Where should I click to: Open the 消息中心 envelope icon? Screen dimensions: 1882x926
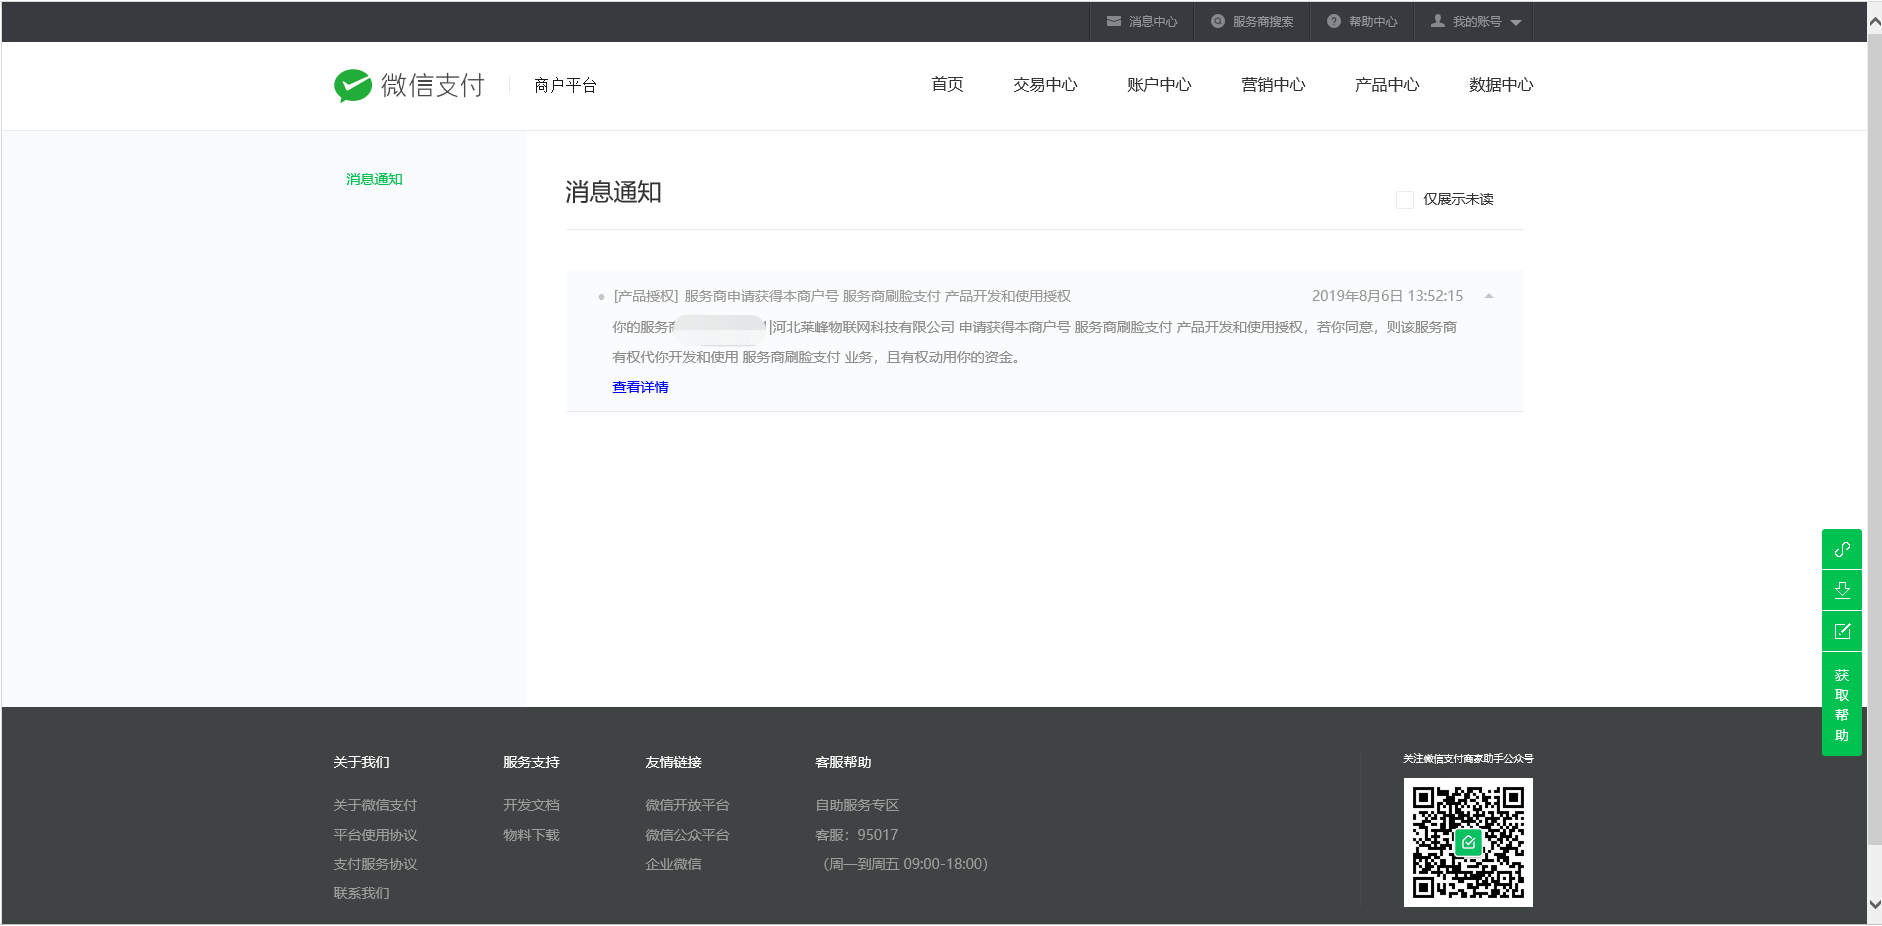1113,21
